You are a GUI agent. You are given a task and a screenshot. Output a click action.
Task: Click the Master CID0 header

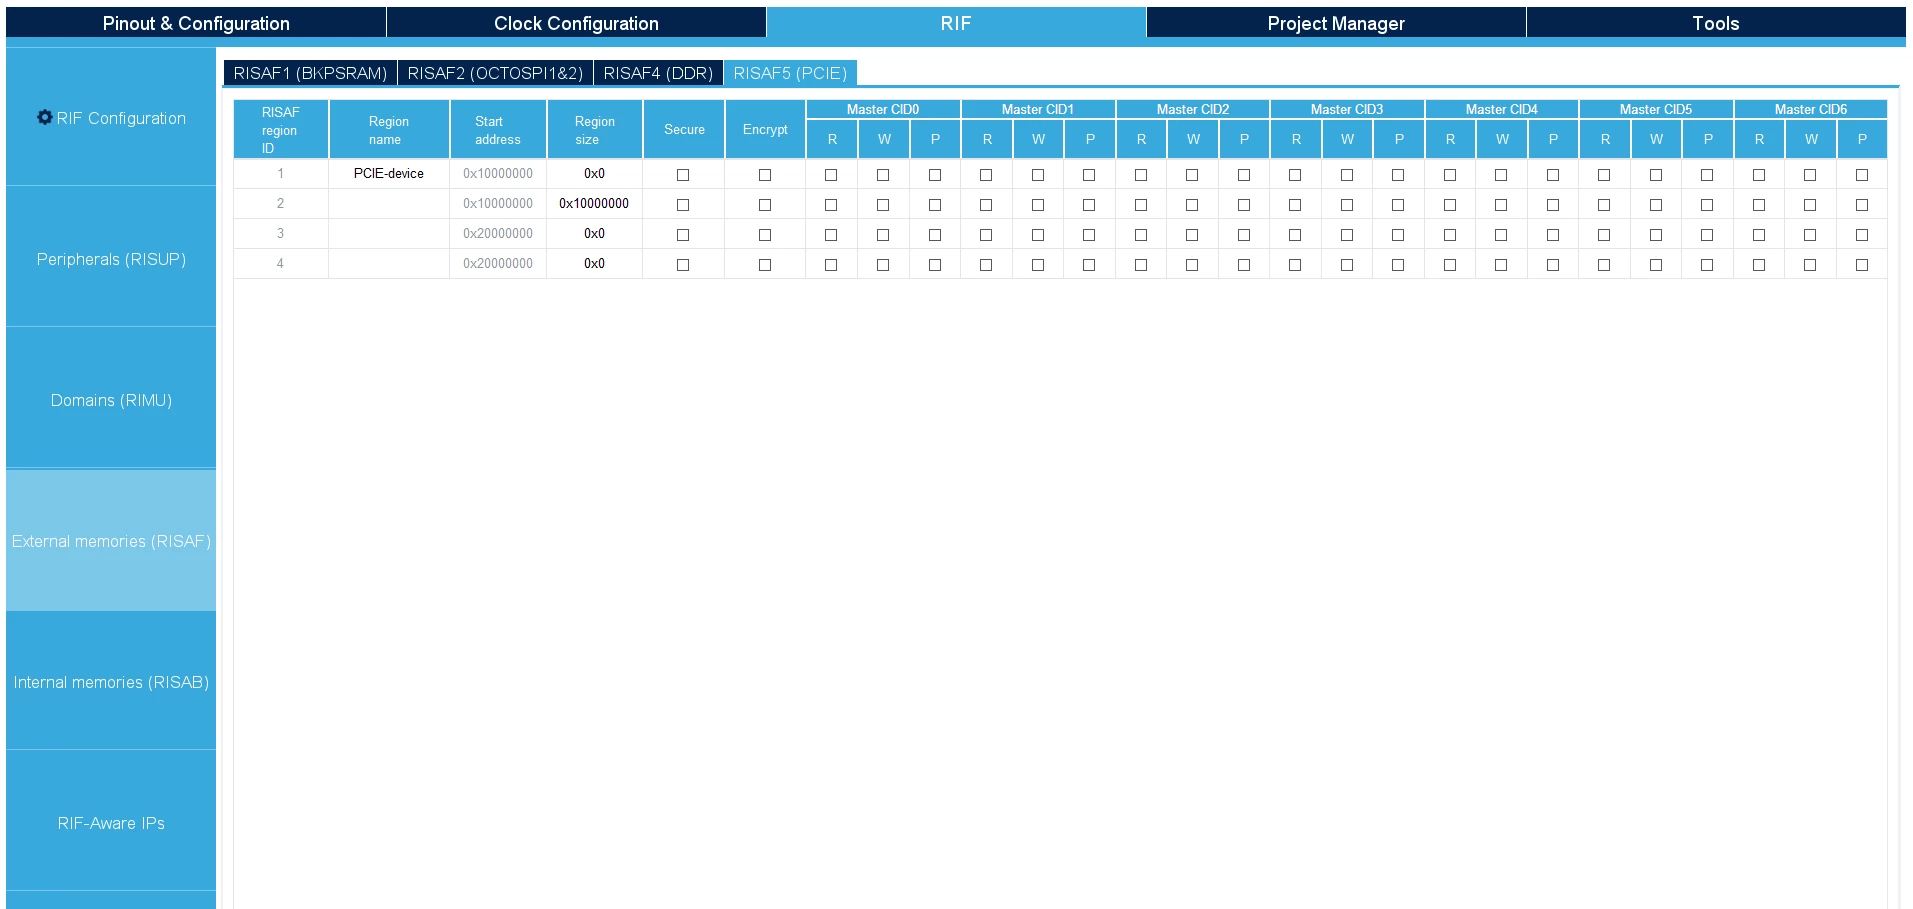pyautogui.click(x=883, y=109)
